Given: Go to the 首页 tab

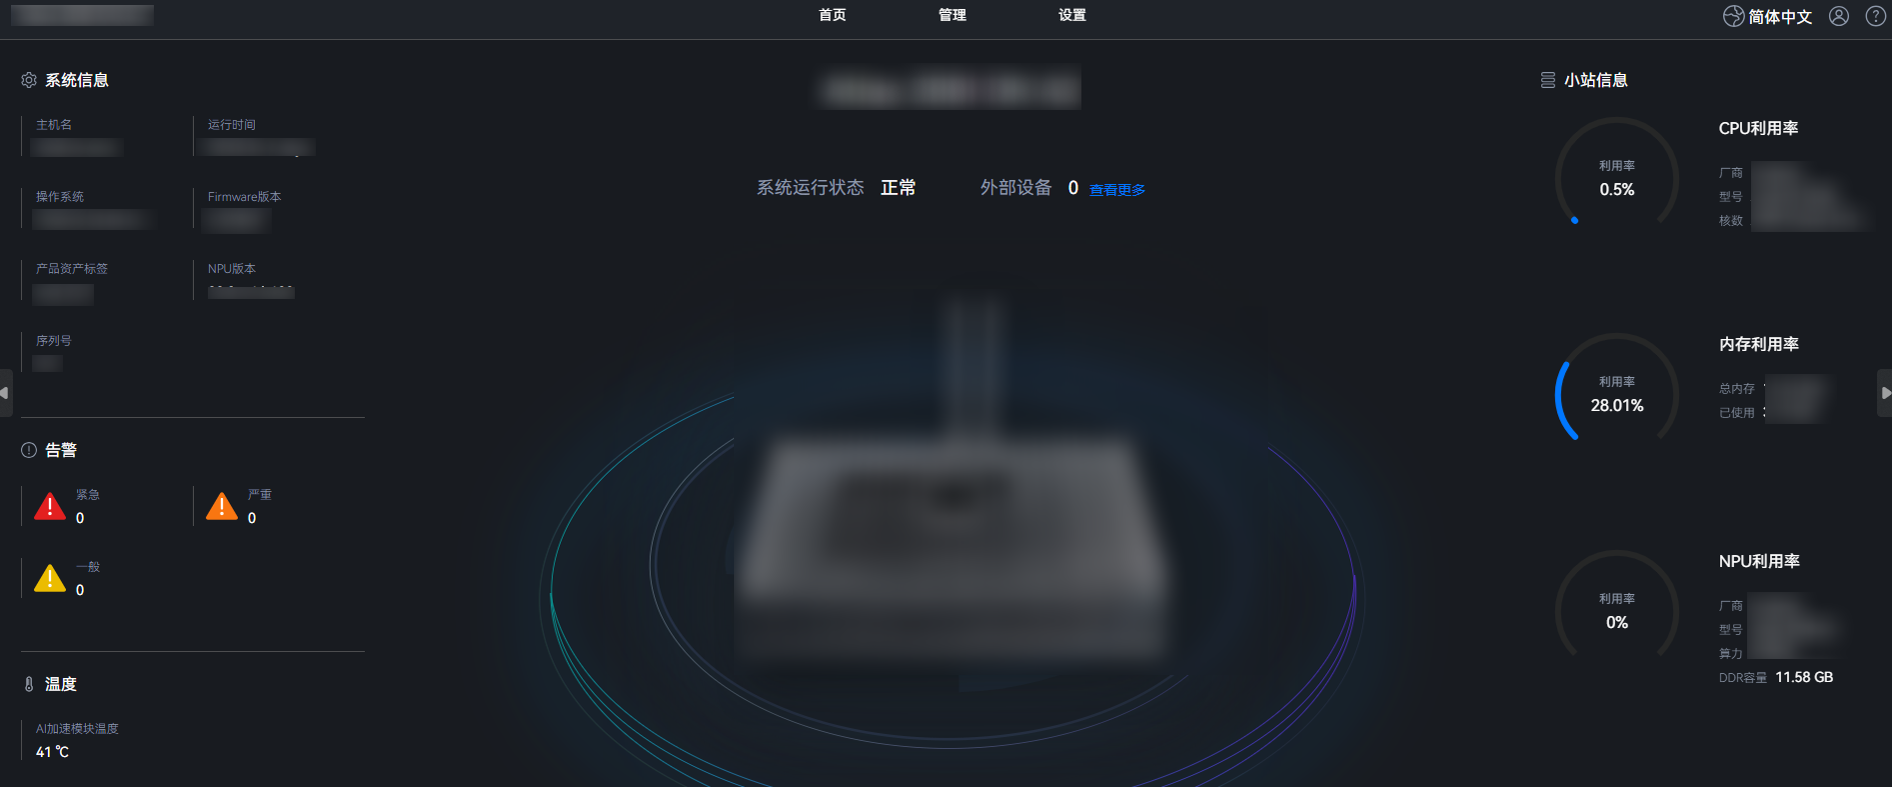Looking at the screenshot, I should pos(832,15).
